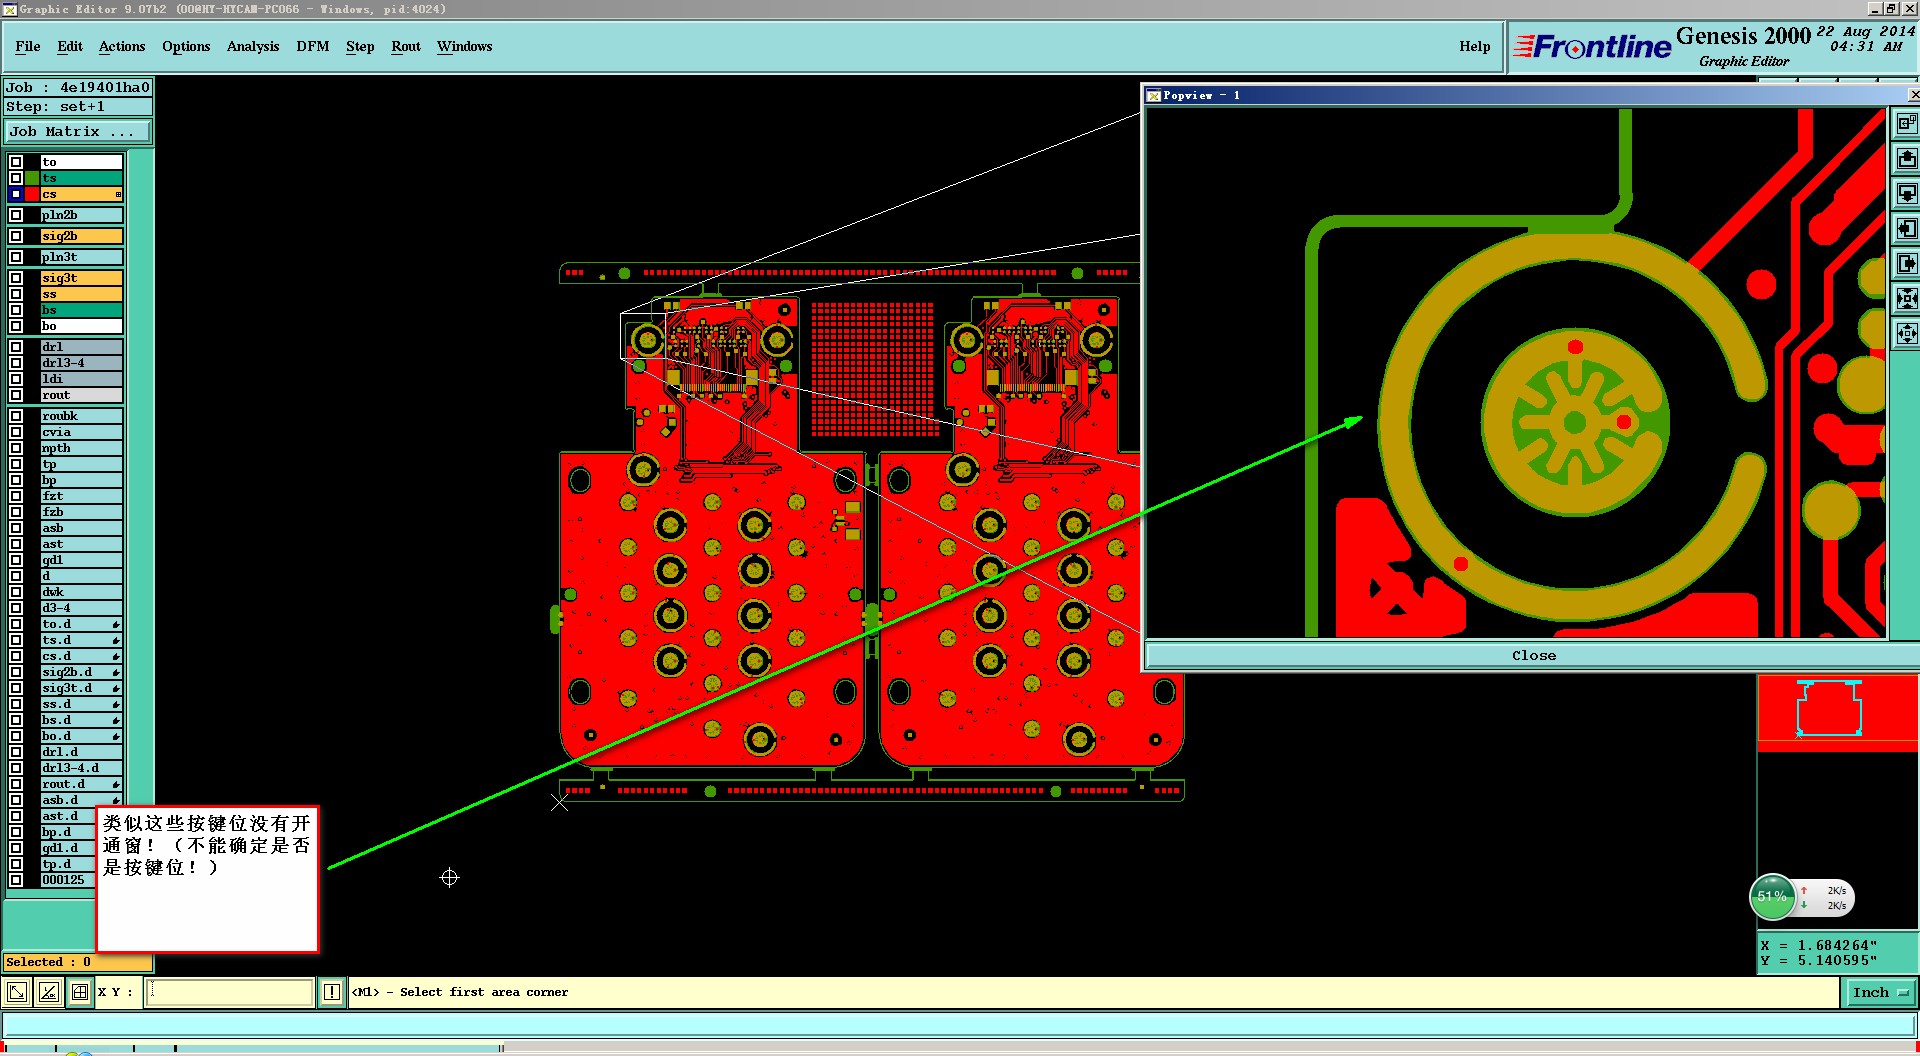
Task: Open the Inch units dropdown
Action: (x=1880, y=992)
